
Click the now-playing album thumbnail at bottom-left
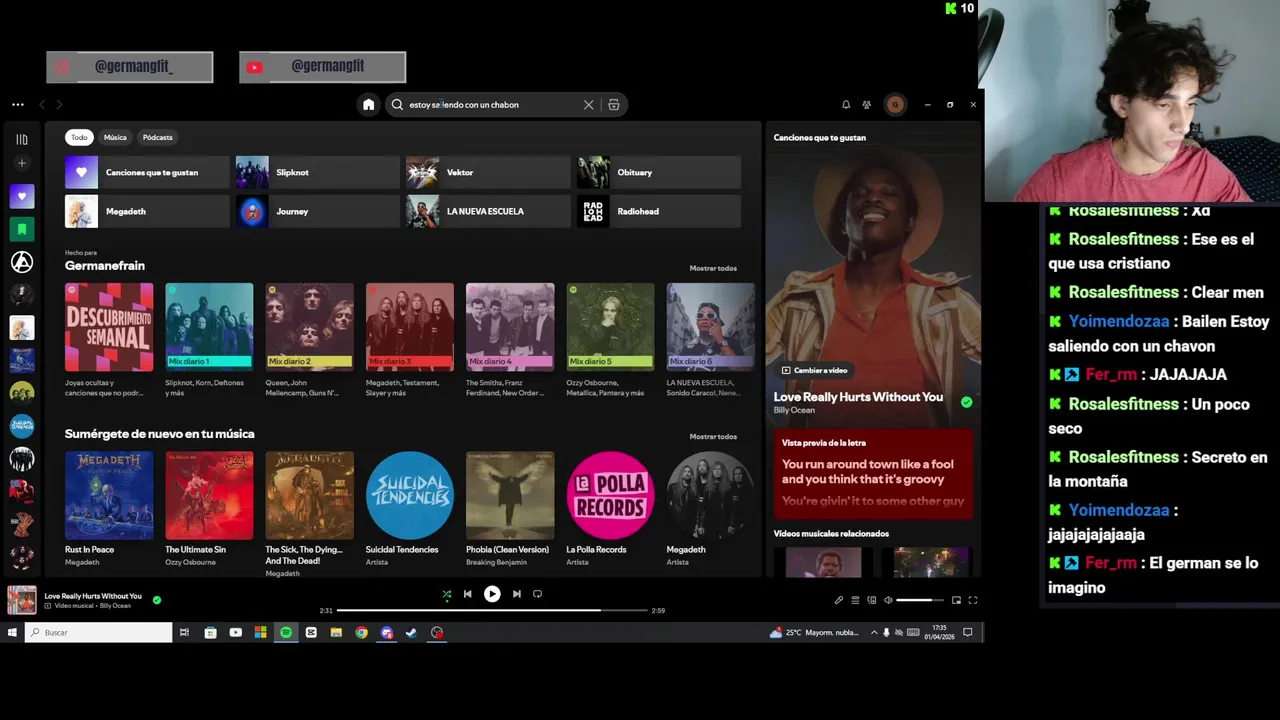pyautogui.click(x=22, y=600)
